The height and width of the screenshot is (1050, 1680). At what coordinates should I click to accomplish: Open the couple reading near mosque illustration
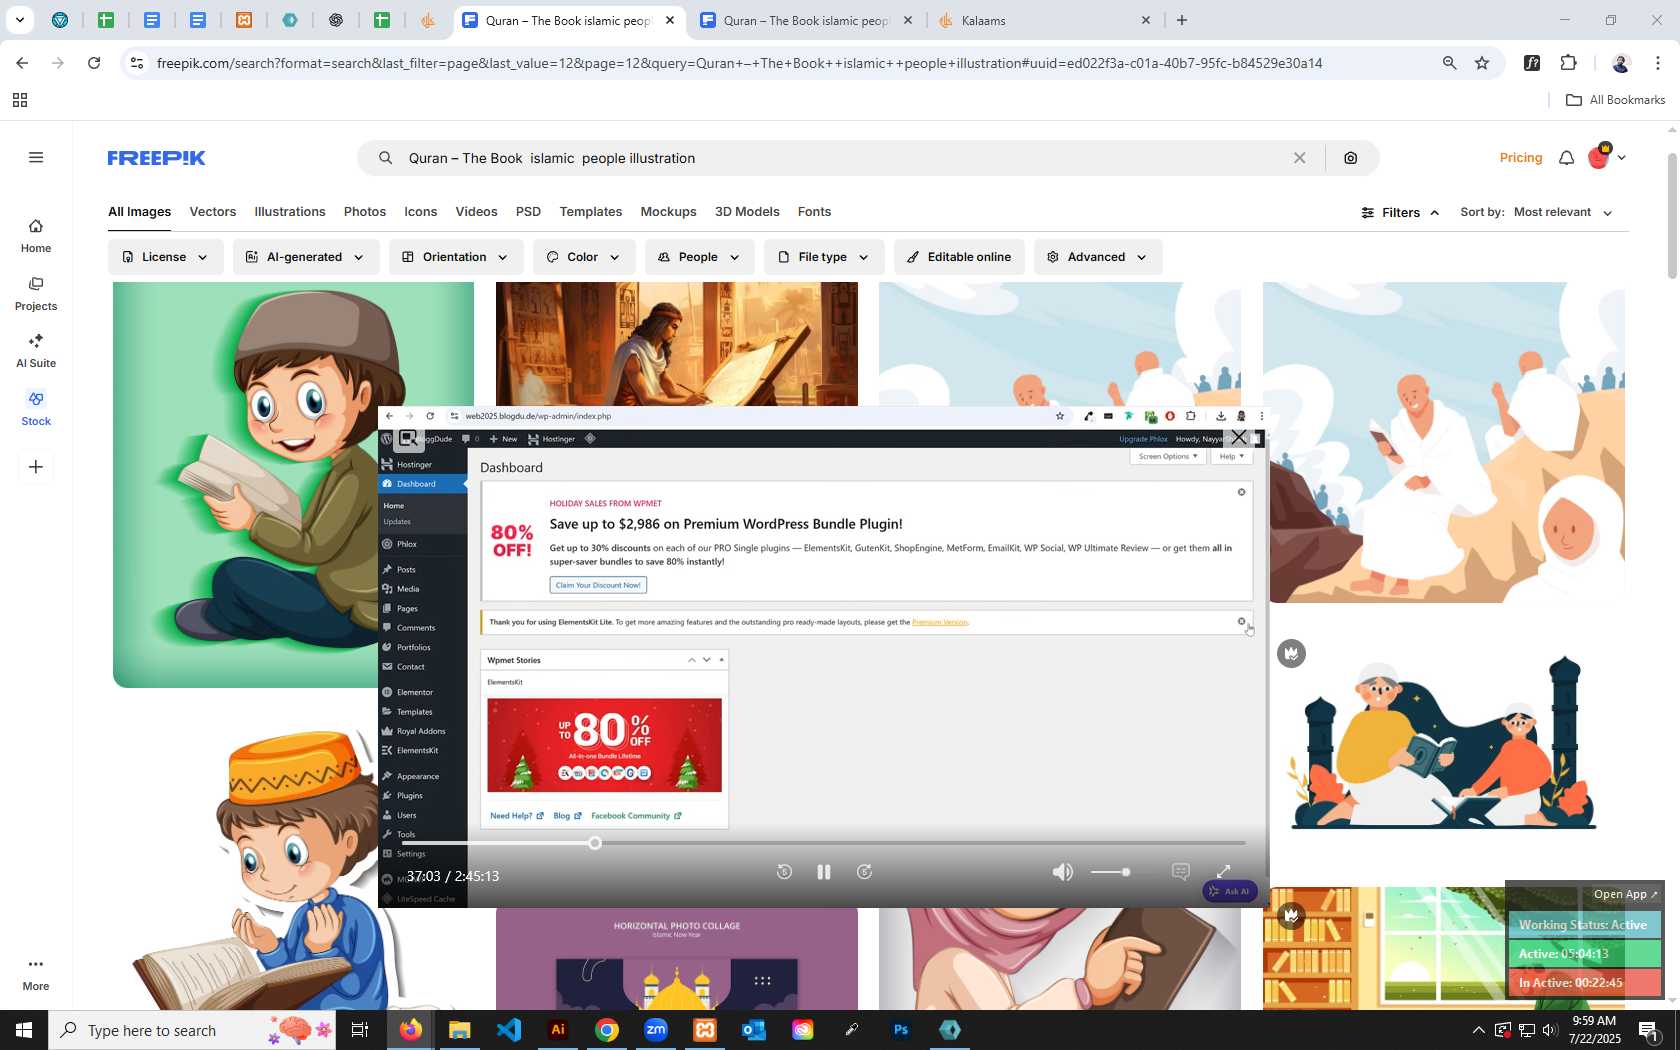coord(1444,745)
